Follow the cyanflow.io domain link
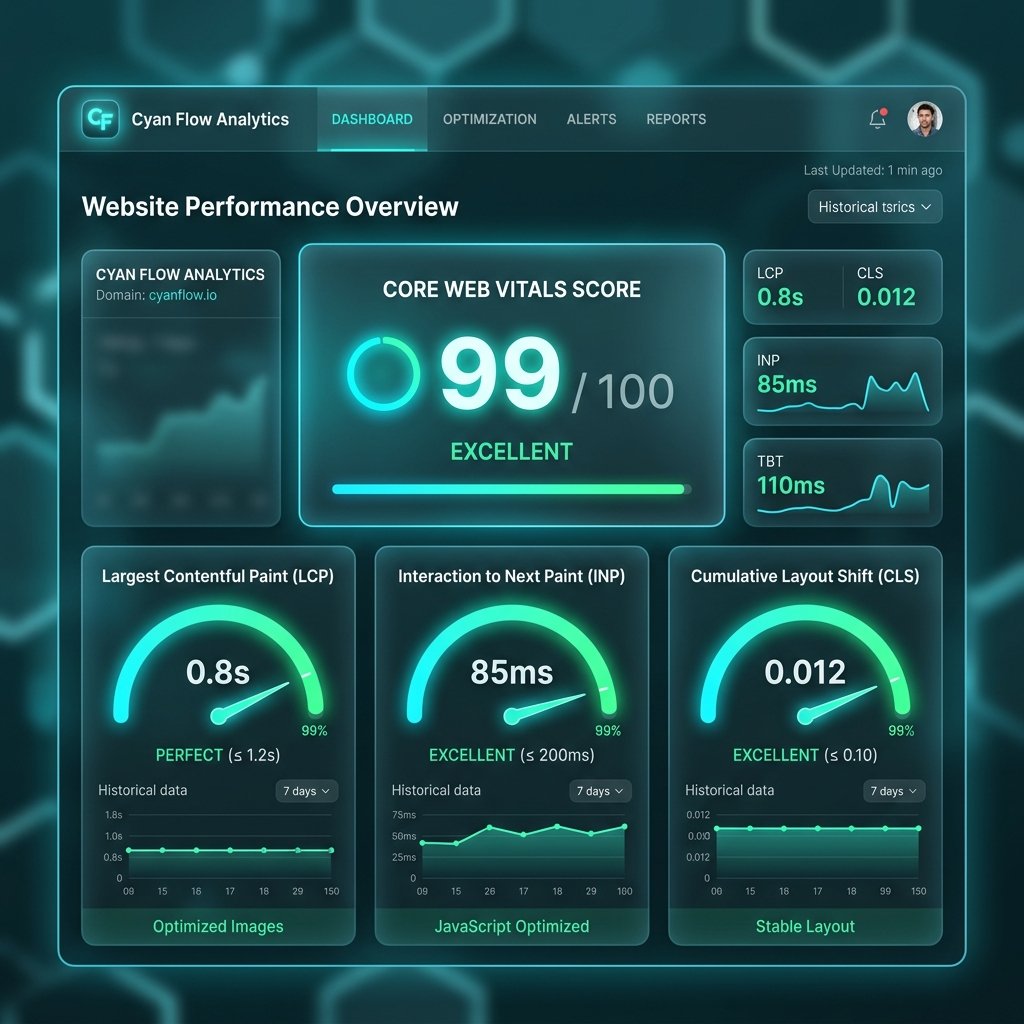1024x1024 pixels. (183, 295)
